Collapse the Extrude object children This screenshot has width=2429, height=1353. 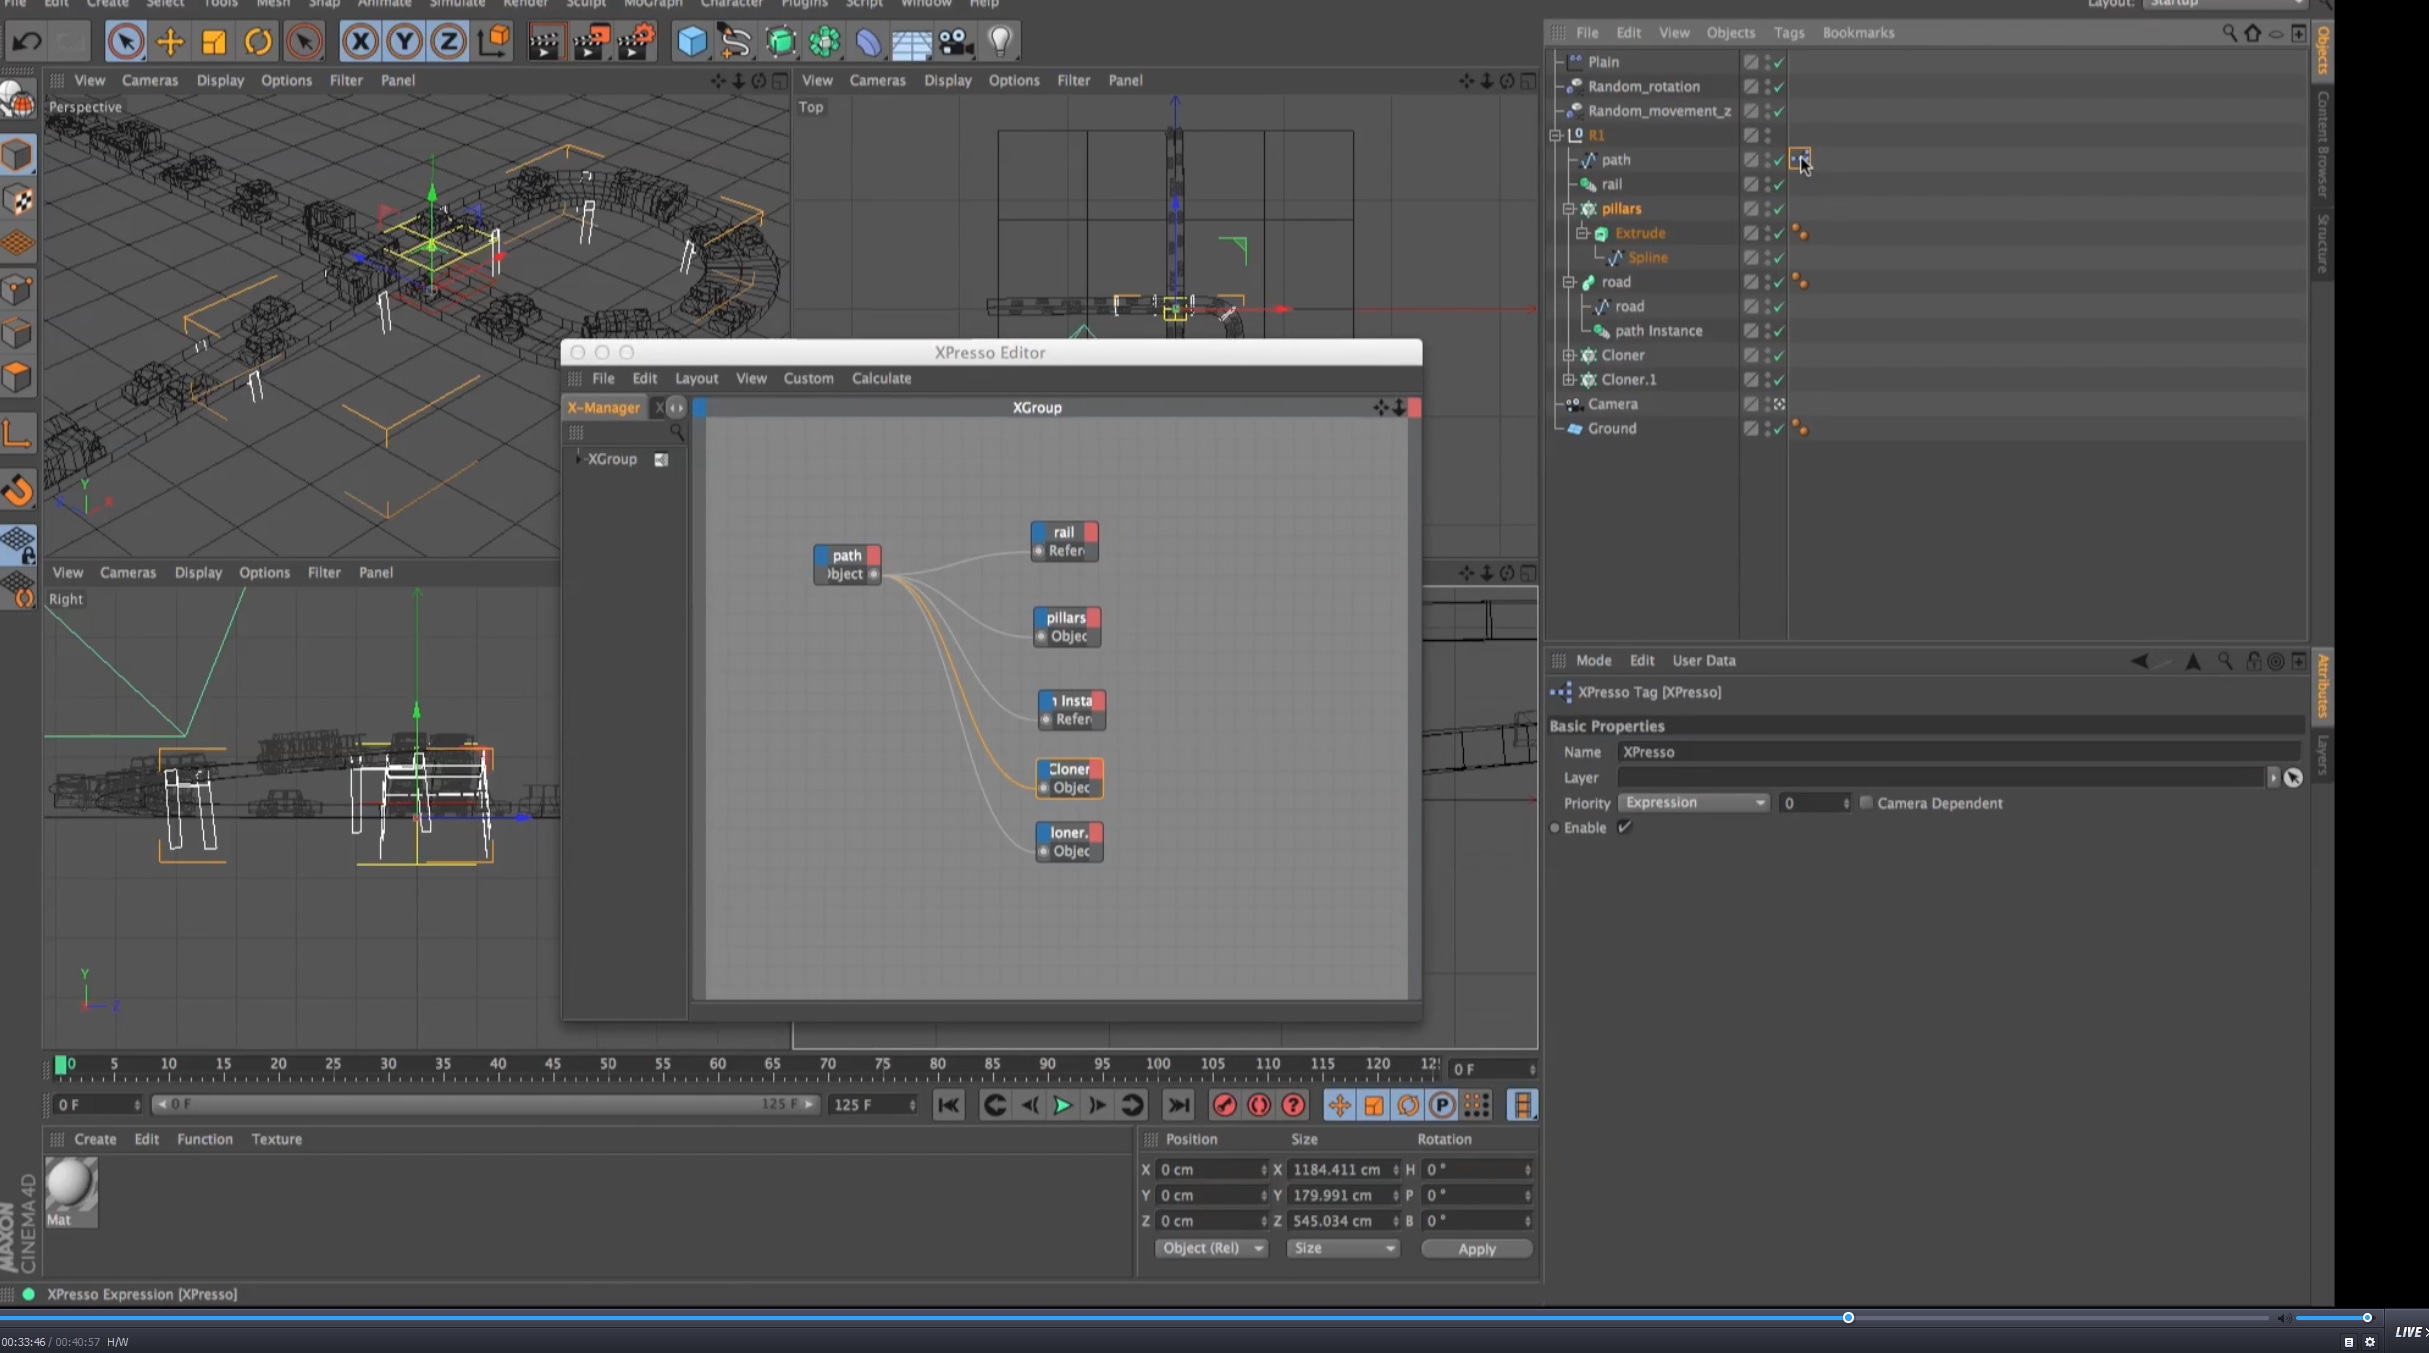1582,233
